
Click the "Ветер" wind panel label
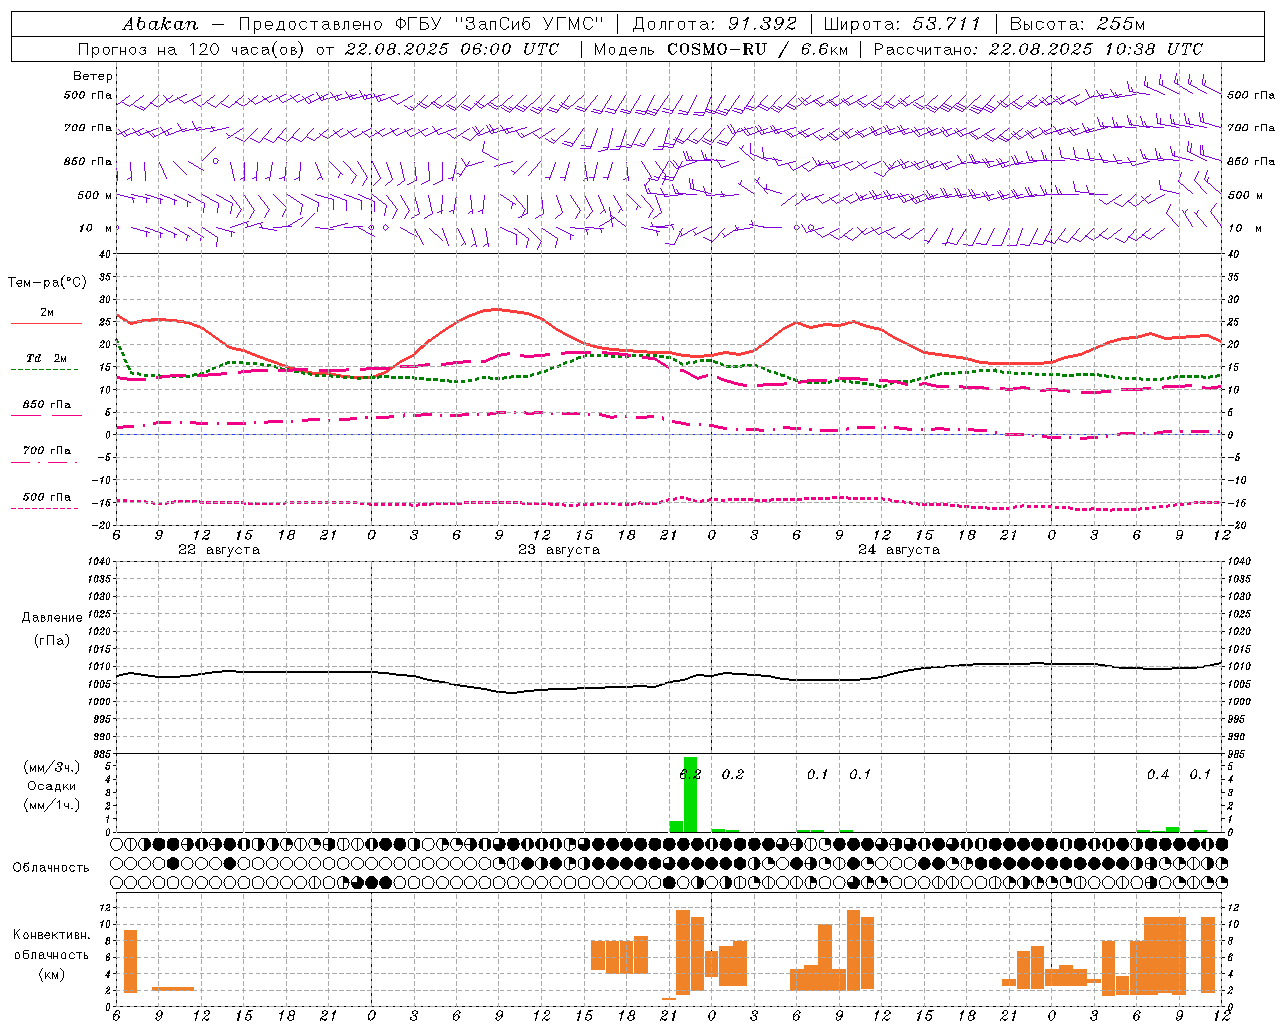pyautogui.click(x=93, y=76)
